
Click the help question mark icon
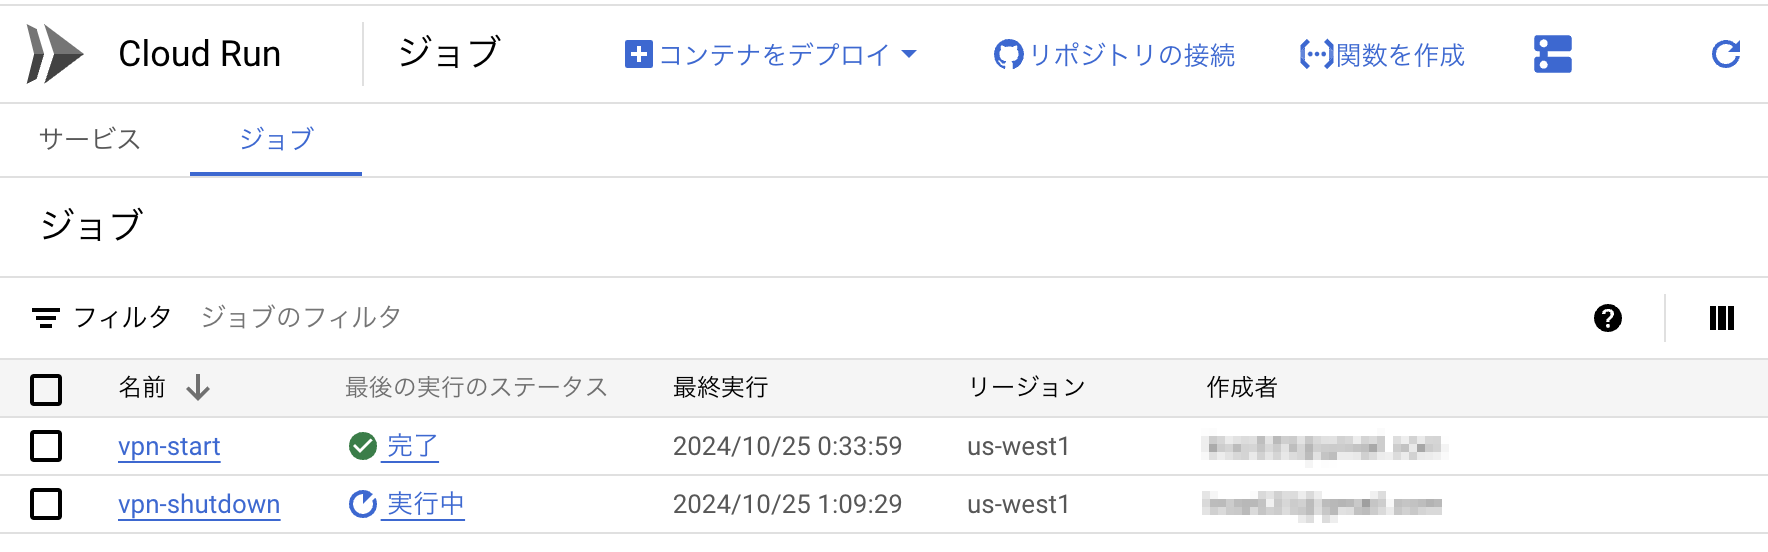1607,318
